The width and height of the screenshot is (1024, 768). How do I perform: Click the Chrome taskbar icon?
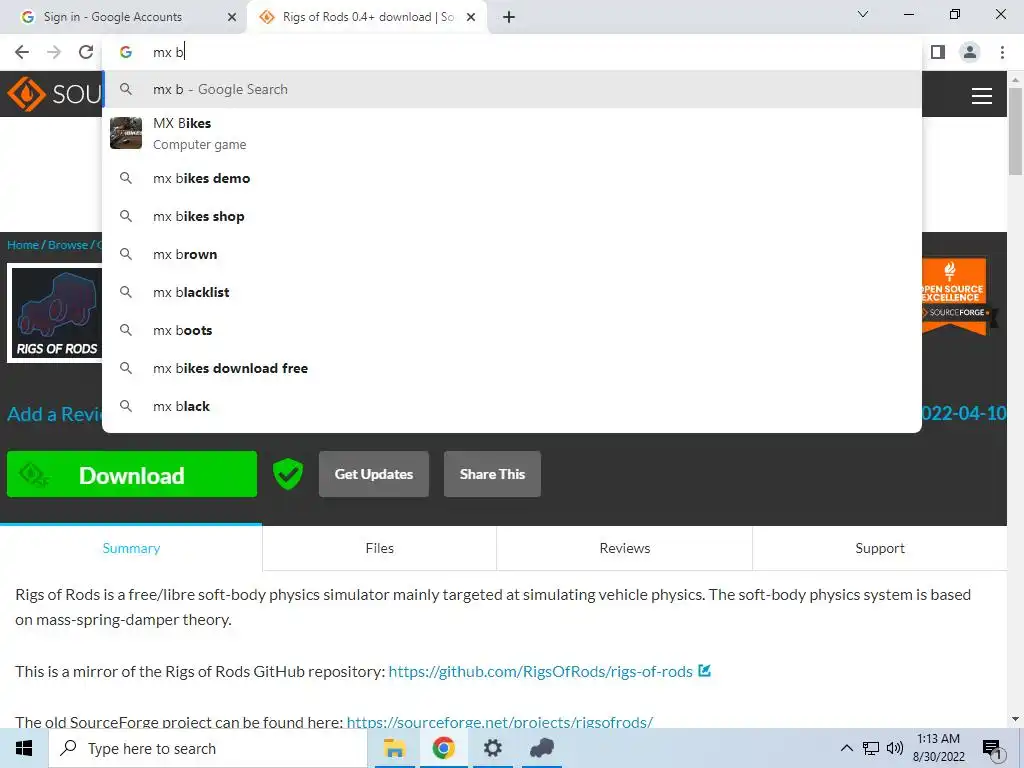[443, 748]
